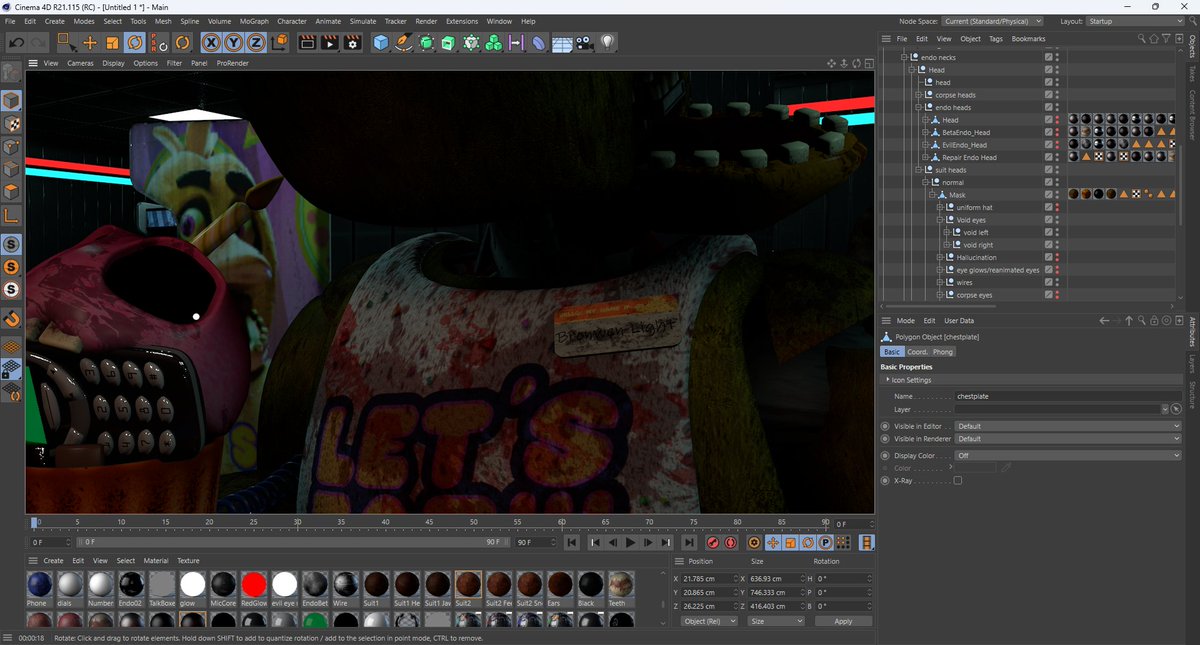Open the Extensions menu
This screenshot has width=1200, height=645.
click(x=462, y=21)
